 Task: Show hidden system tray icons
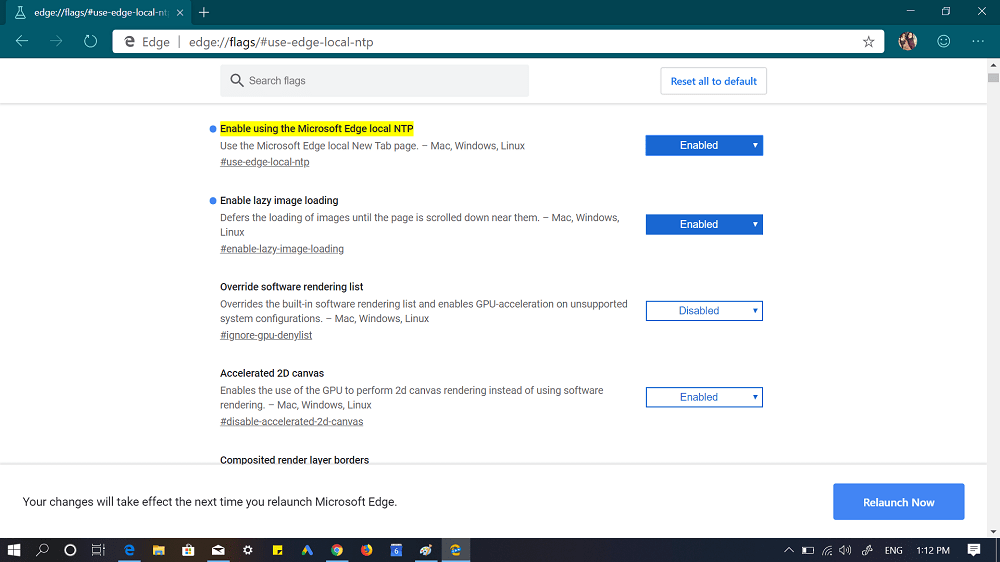(789, 550)
